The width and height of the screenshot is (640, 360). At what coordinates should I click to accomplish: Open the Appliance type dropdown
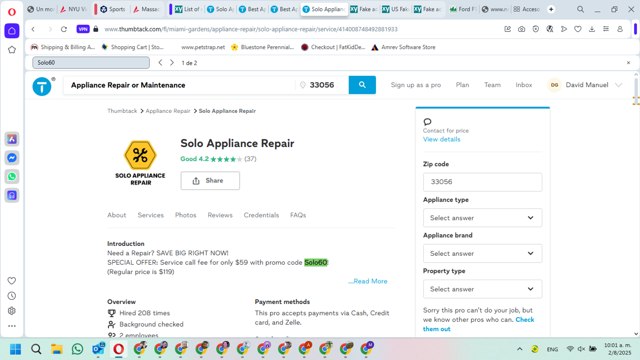482,218
